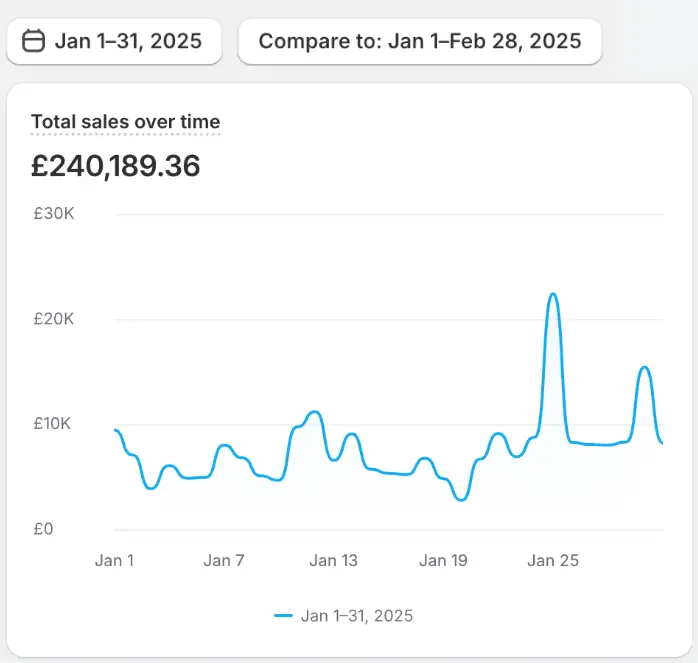Open the Compare to date range selector
Image resolution: width=698 pixels, height=663 pixels.
(419, 41)
